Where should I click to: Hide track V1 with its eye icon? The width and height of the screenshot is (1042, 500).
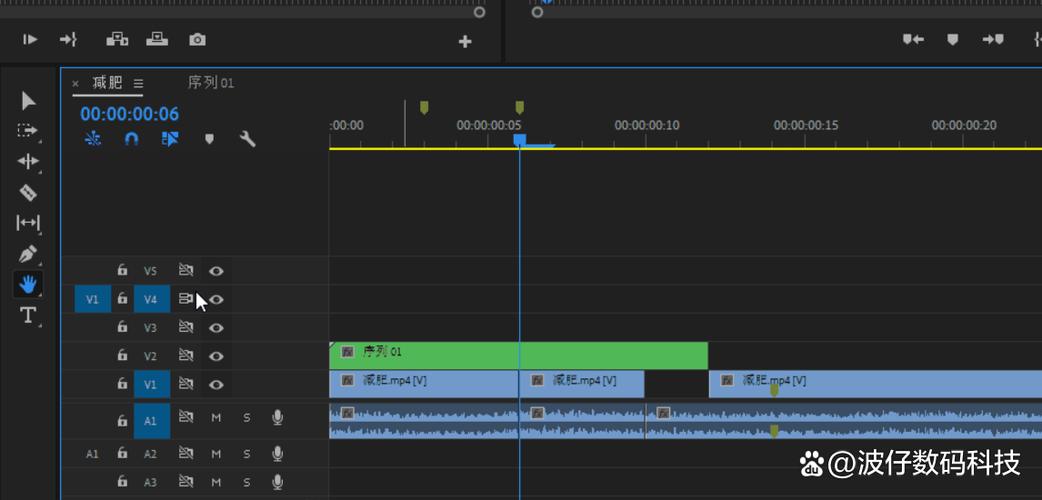216,384
